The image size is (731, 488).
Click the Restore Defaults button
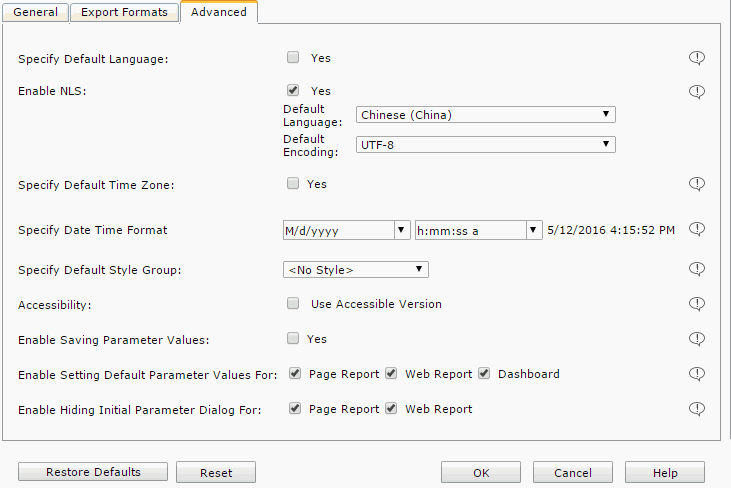point(93,472)
